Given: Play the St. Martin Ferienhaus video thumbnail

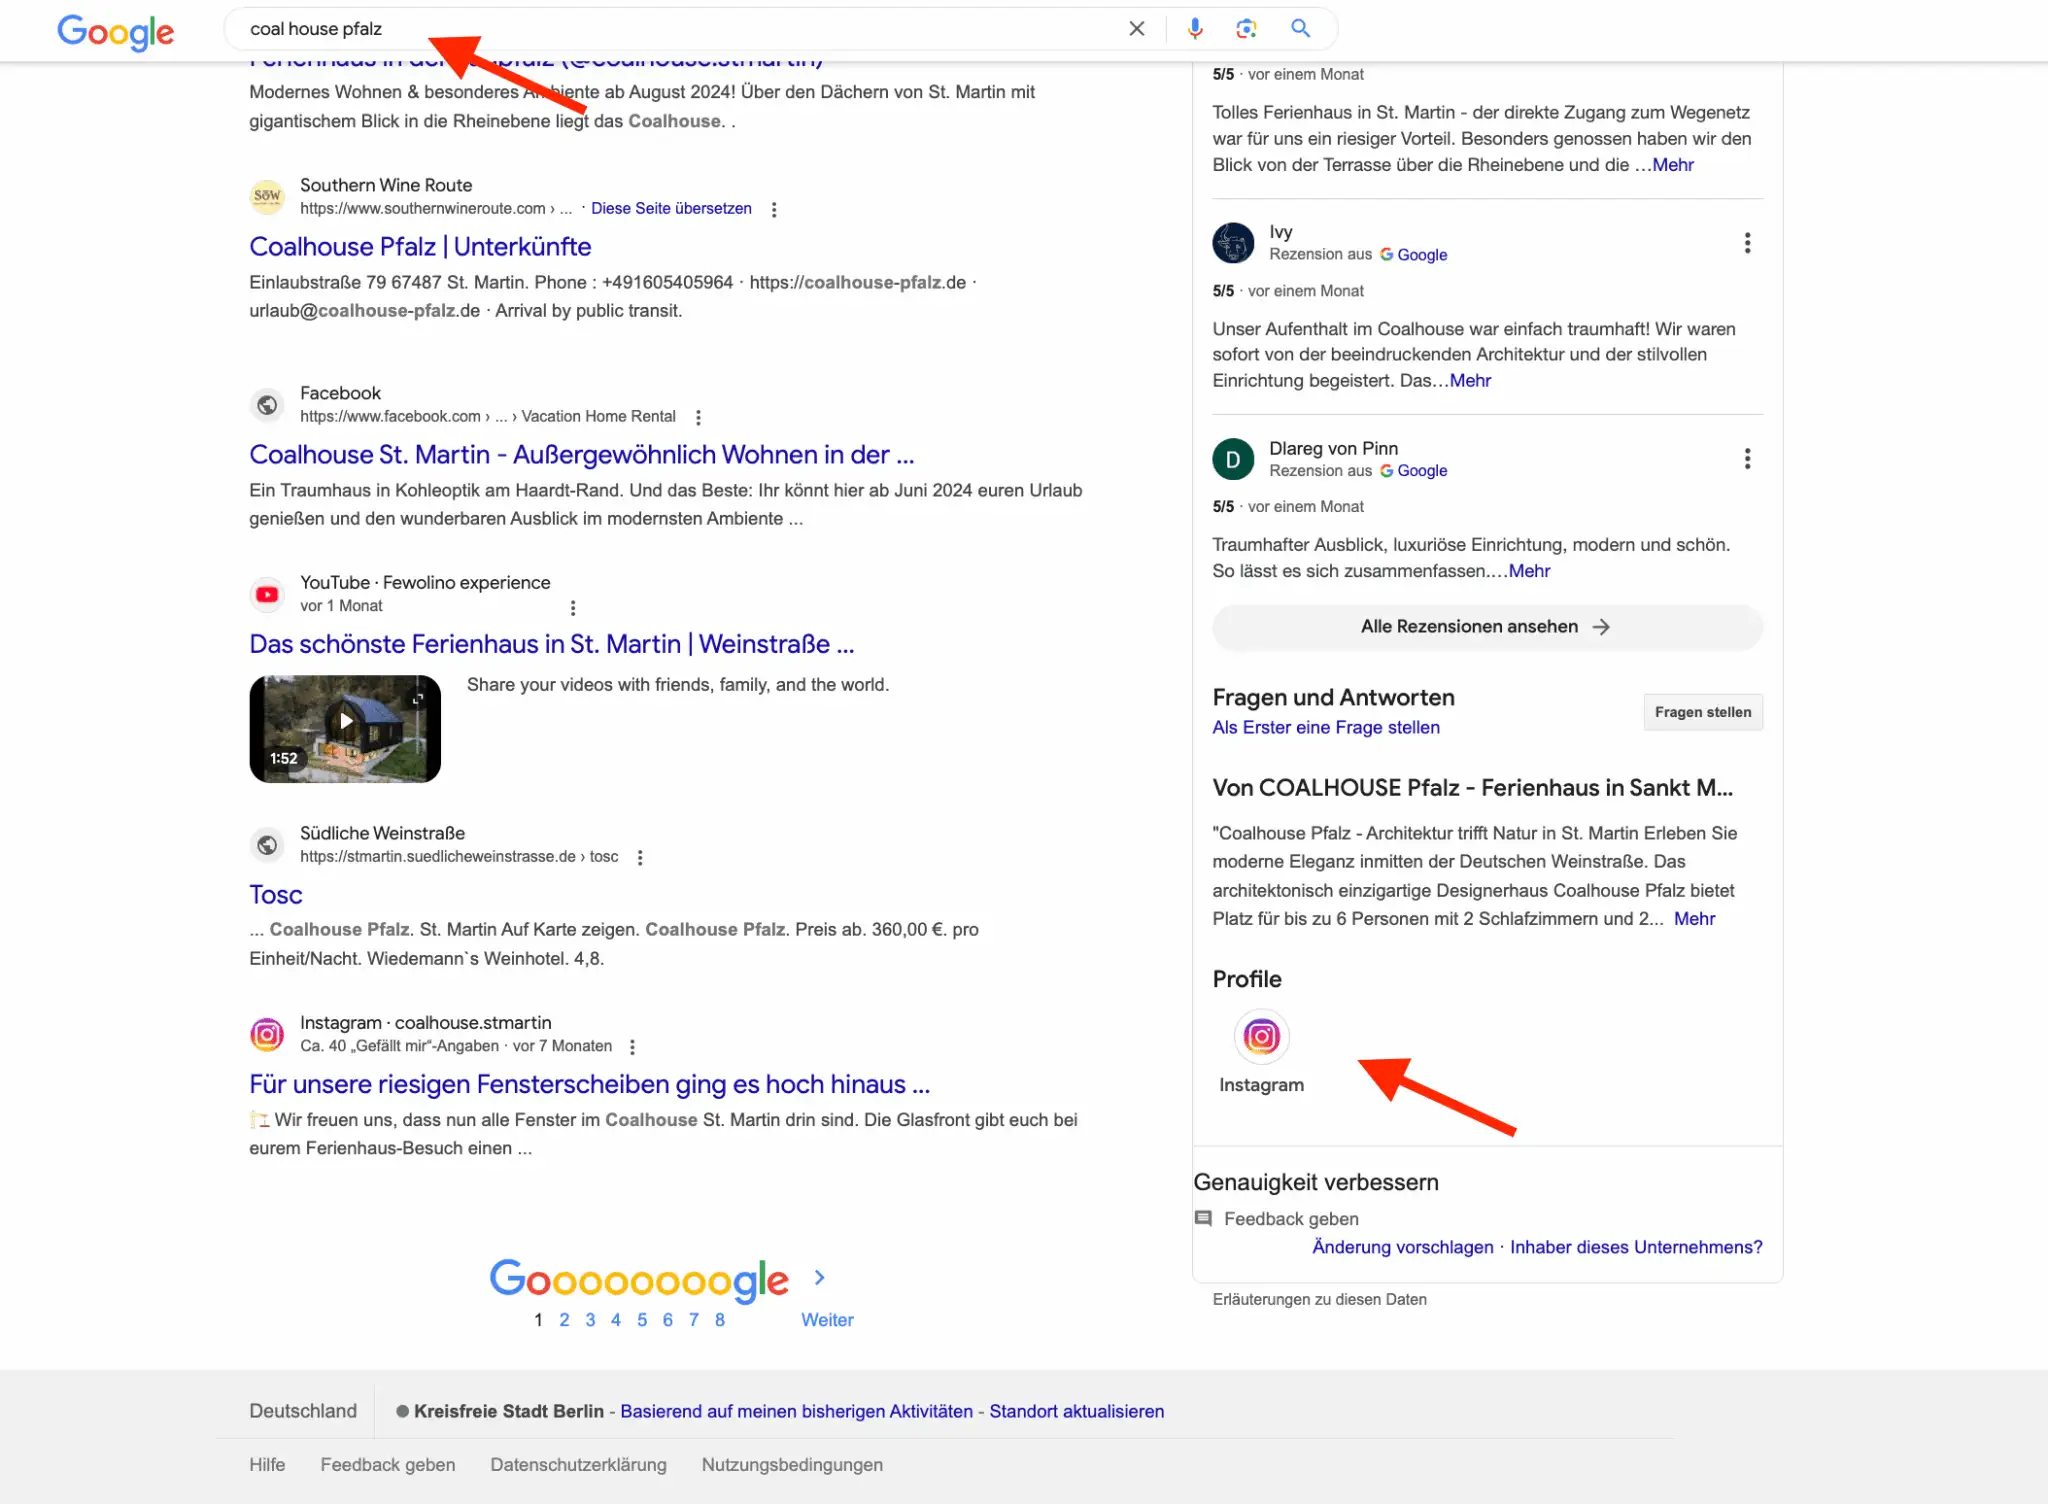Looking at the screenshot, I should (x=345, y=728).
